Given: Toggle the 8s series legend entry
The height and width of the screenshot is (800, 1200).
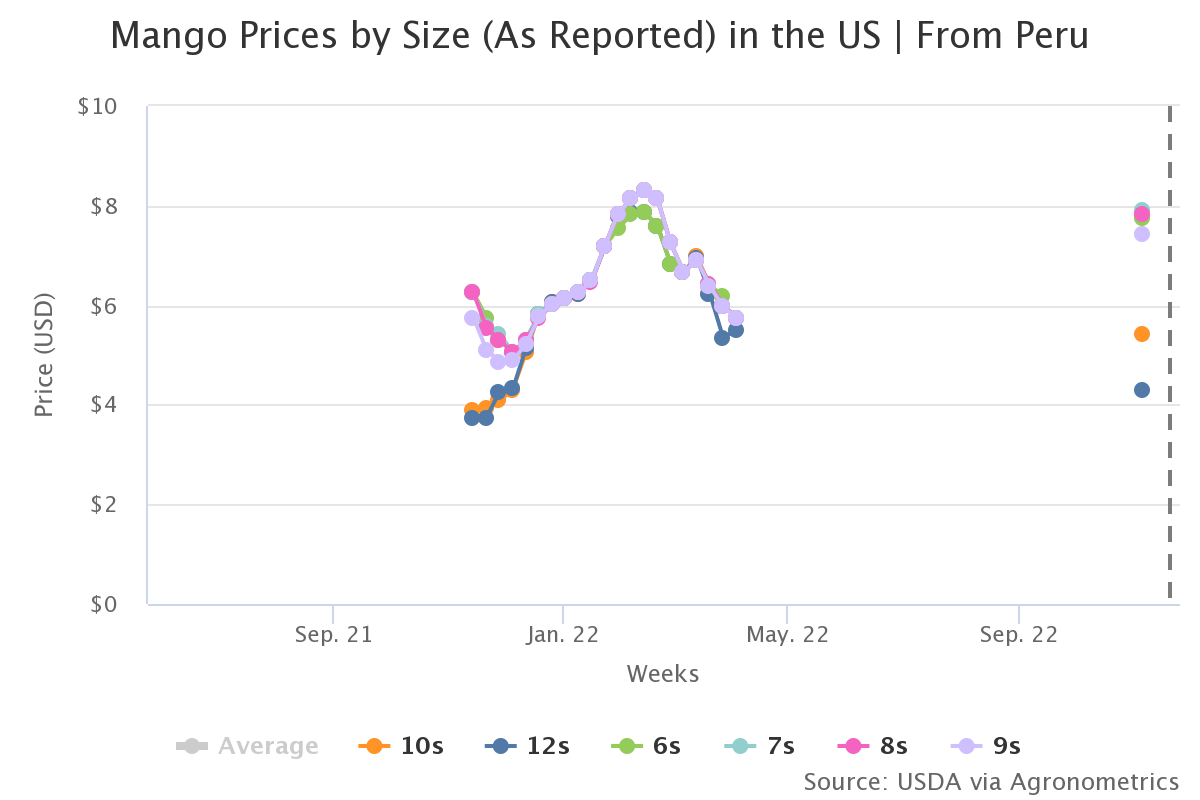Looking at the screenshot, I should coord(872,746).
